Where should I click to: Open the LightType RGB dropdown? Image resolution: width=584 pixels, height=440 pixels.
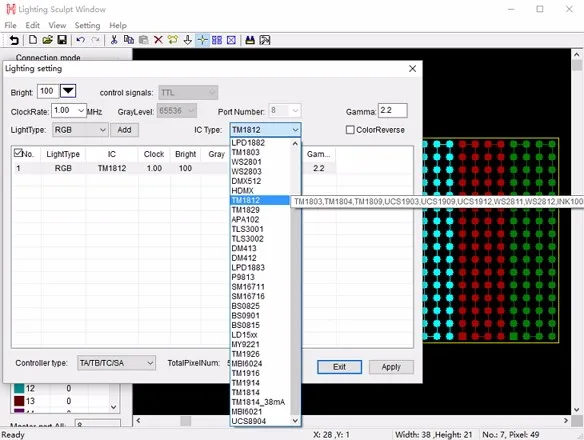(80, 130)
